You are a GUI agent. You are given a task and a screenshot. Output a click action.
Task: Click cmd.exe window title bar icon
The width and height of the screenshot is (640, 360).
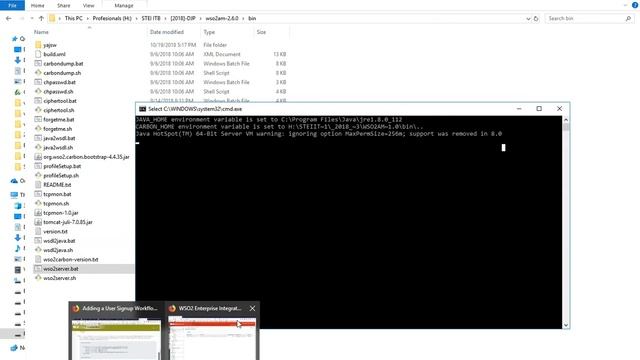pyautogui.click(x=142, y=109)
